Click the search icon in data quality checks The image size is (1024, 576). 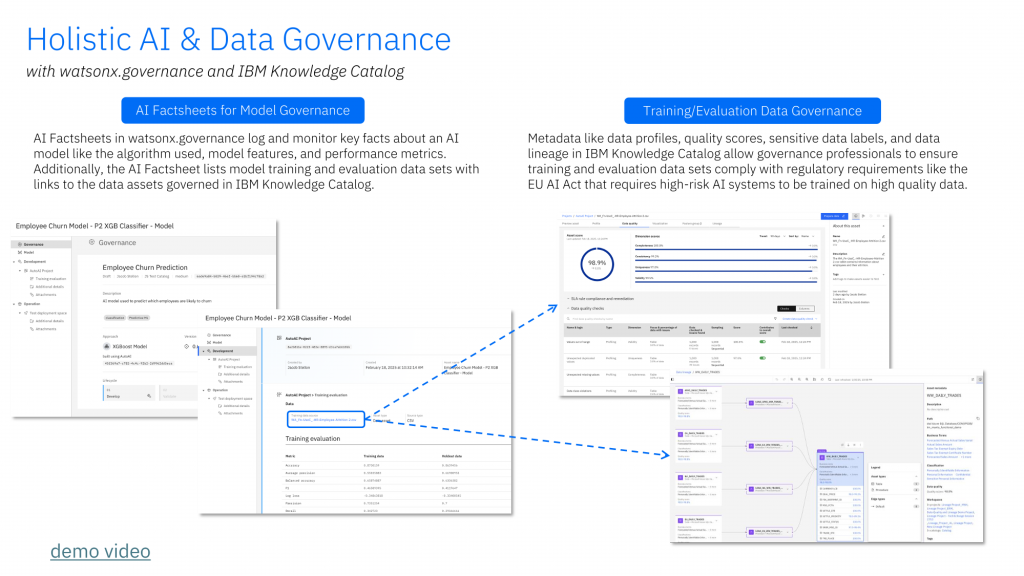tap(570, 318)
